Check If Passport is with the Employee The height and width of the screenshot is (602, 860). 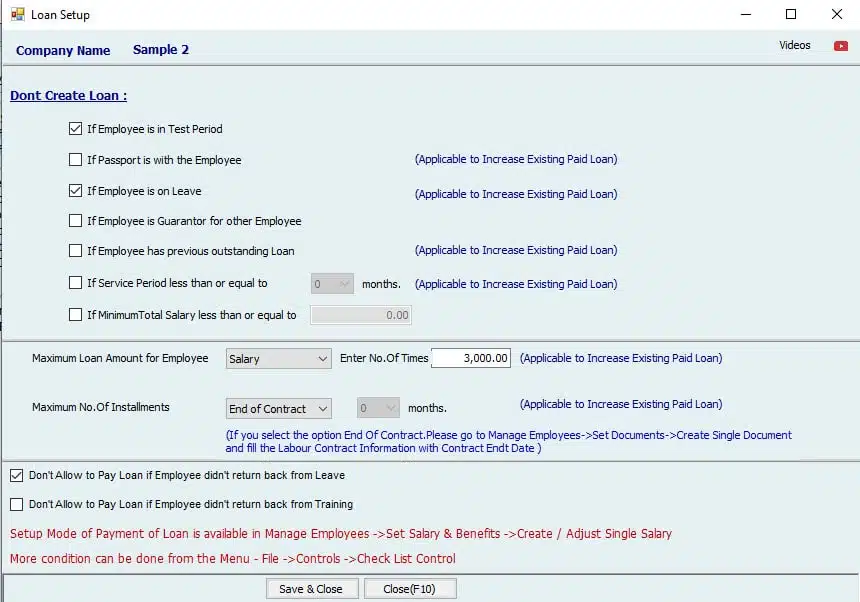(75, 160)
